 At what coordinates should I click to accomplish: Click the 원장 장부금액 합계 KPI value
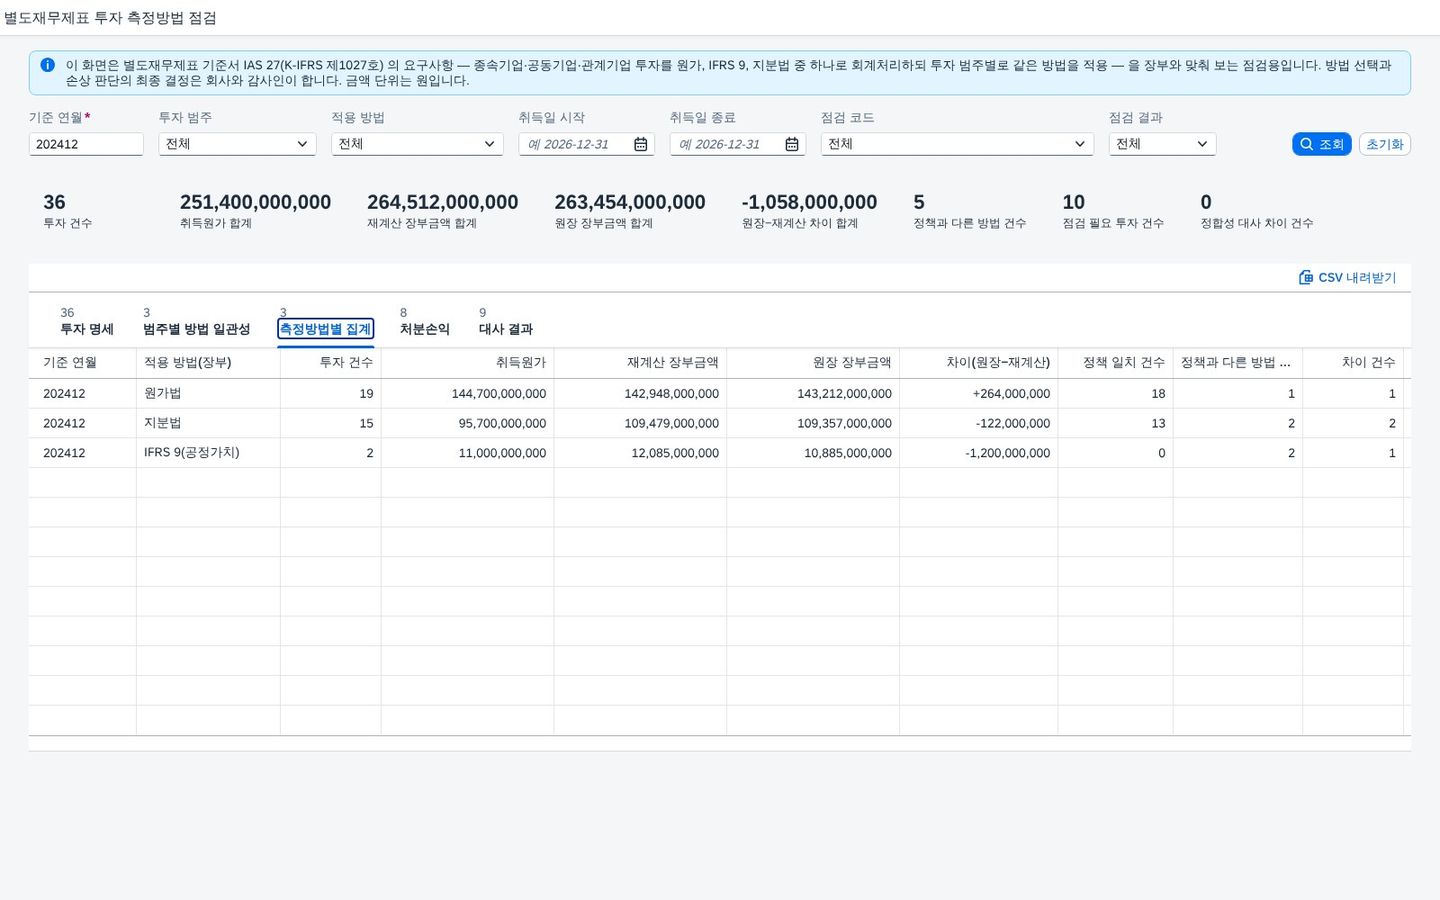pos(630,202)
